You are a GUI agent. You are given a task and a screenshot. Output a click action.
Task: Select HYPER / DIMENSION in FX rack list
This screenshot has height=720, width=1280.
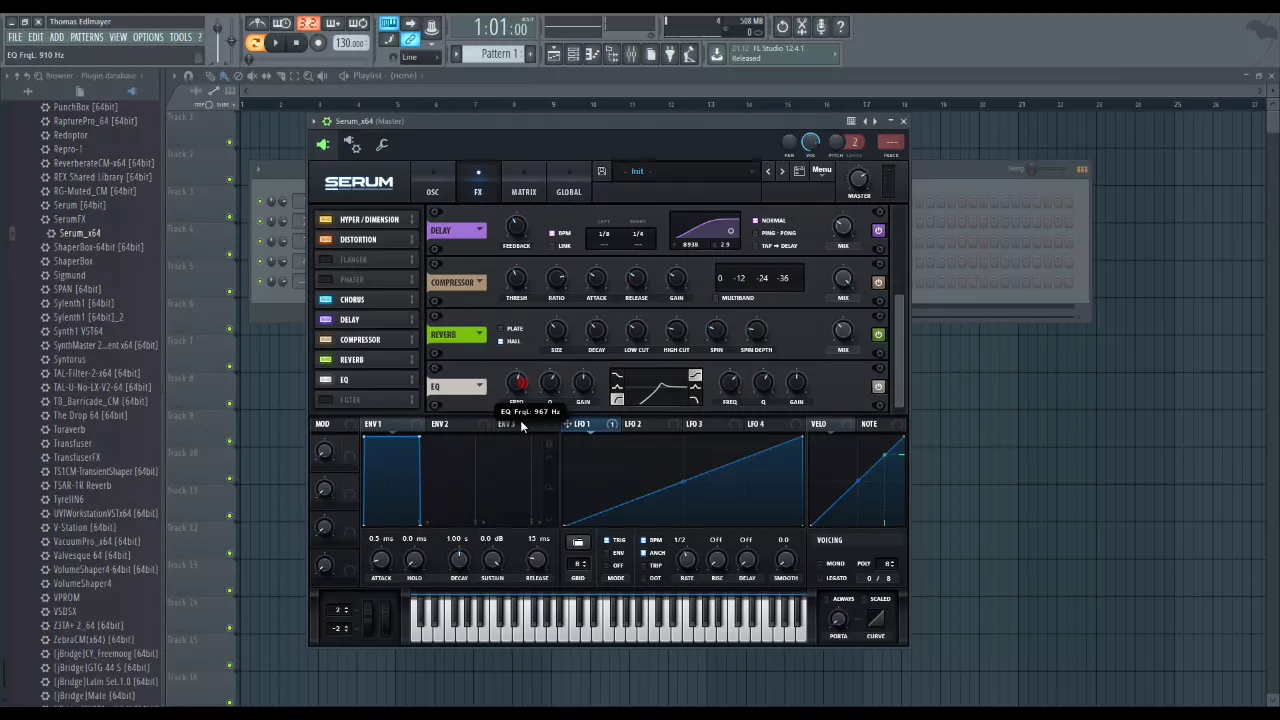click(x=366, y=220)
